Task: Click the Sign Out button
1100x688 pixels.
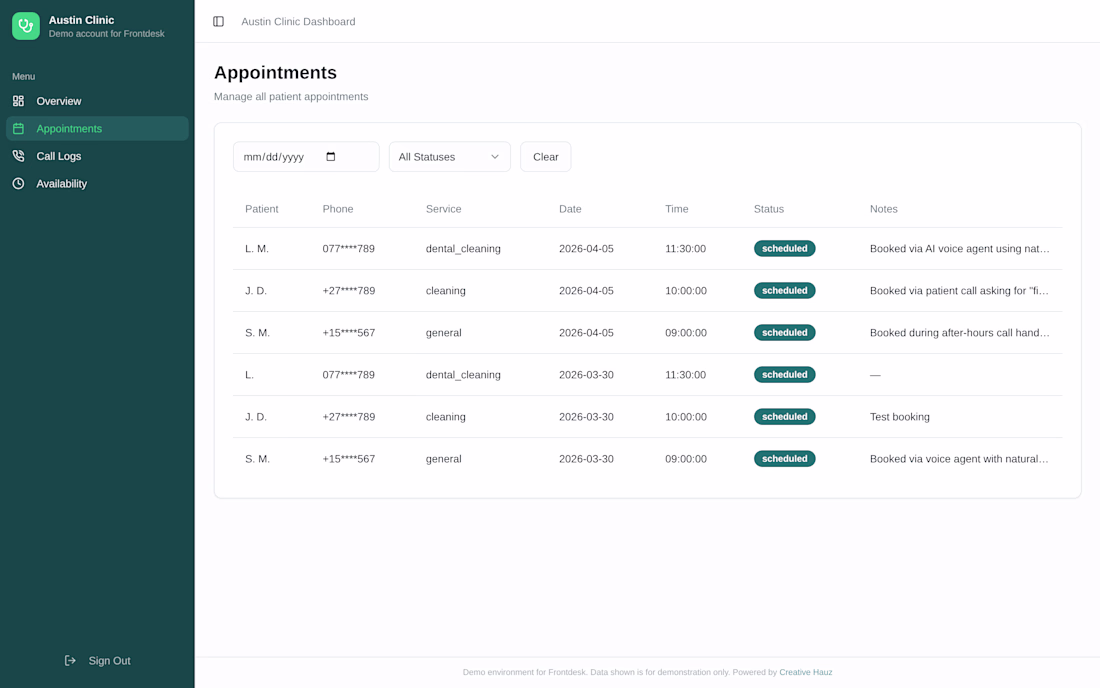Action: pyautogui.click(x=98, y=661)
